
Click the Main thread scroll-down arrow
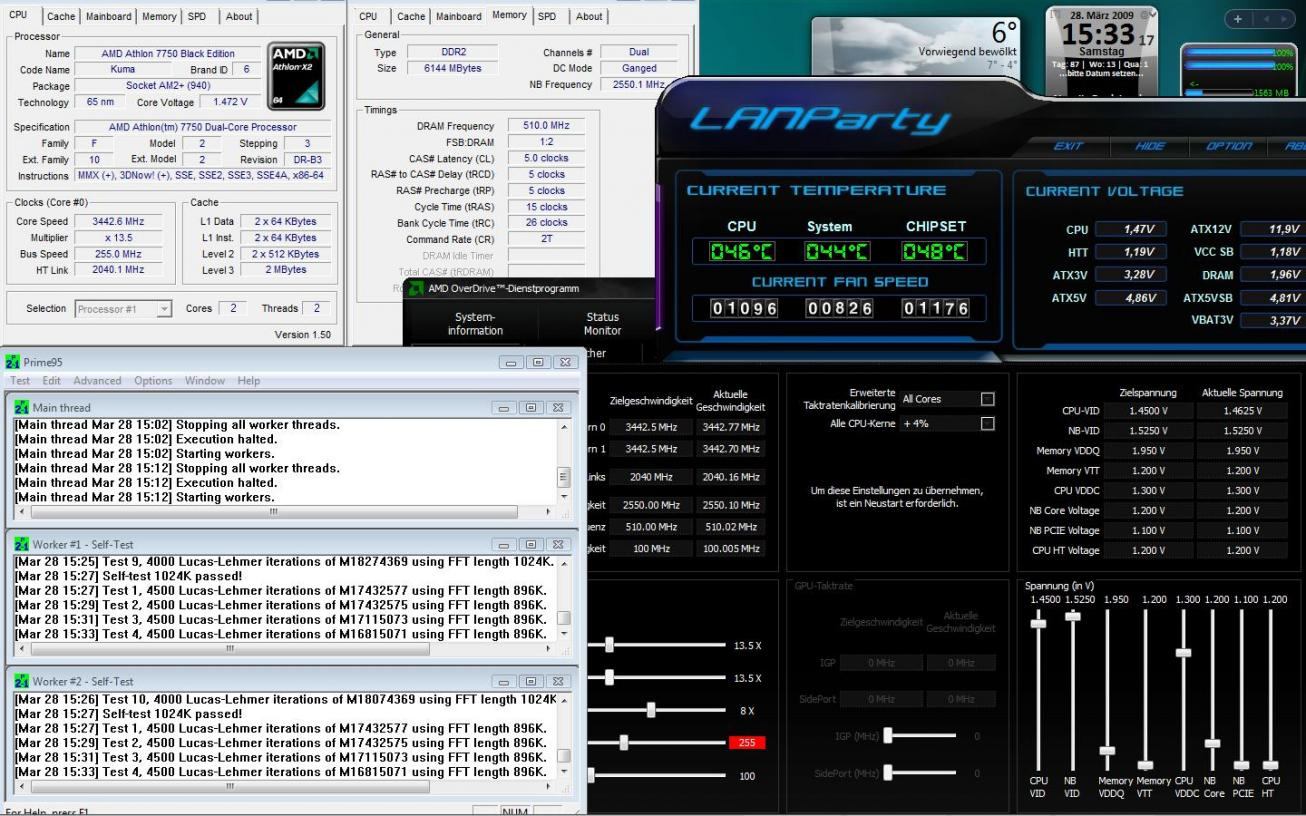coord(564,497)
